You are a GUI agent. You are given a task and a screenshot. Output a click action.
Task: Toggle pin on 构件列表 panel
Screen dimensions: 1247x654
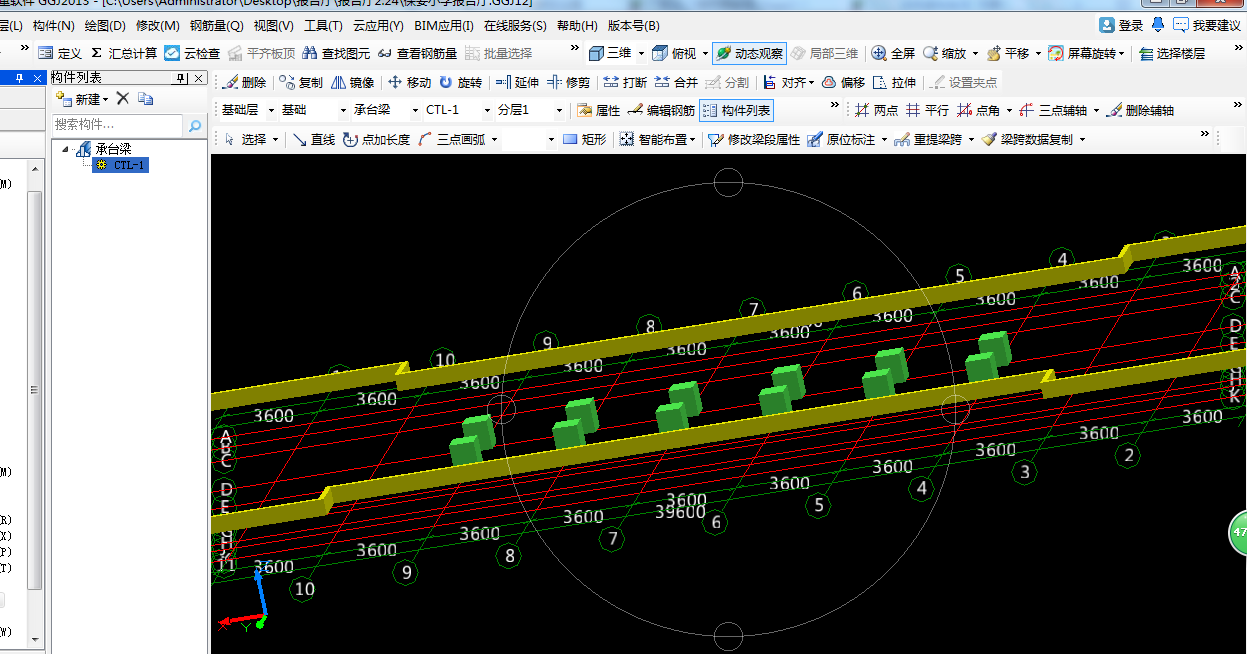coord(182,78)
